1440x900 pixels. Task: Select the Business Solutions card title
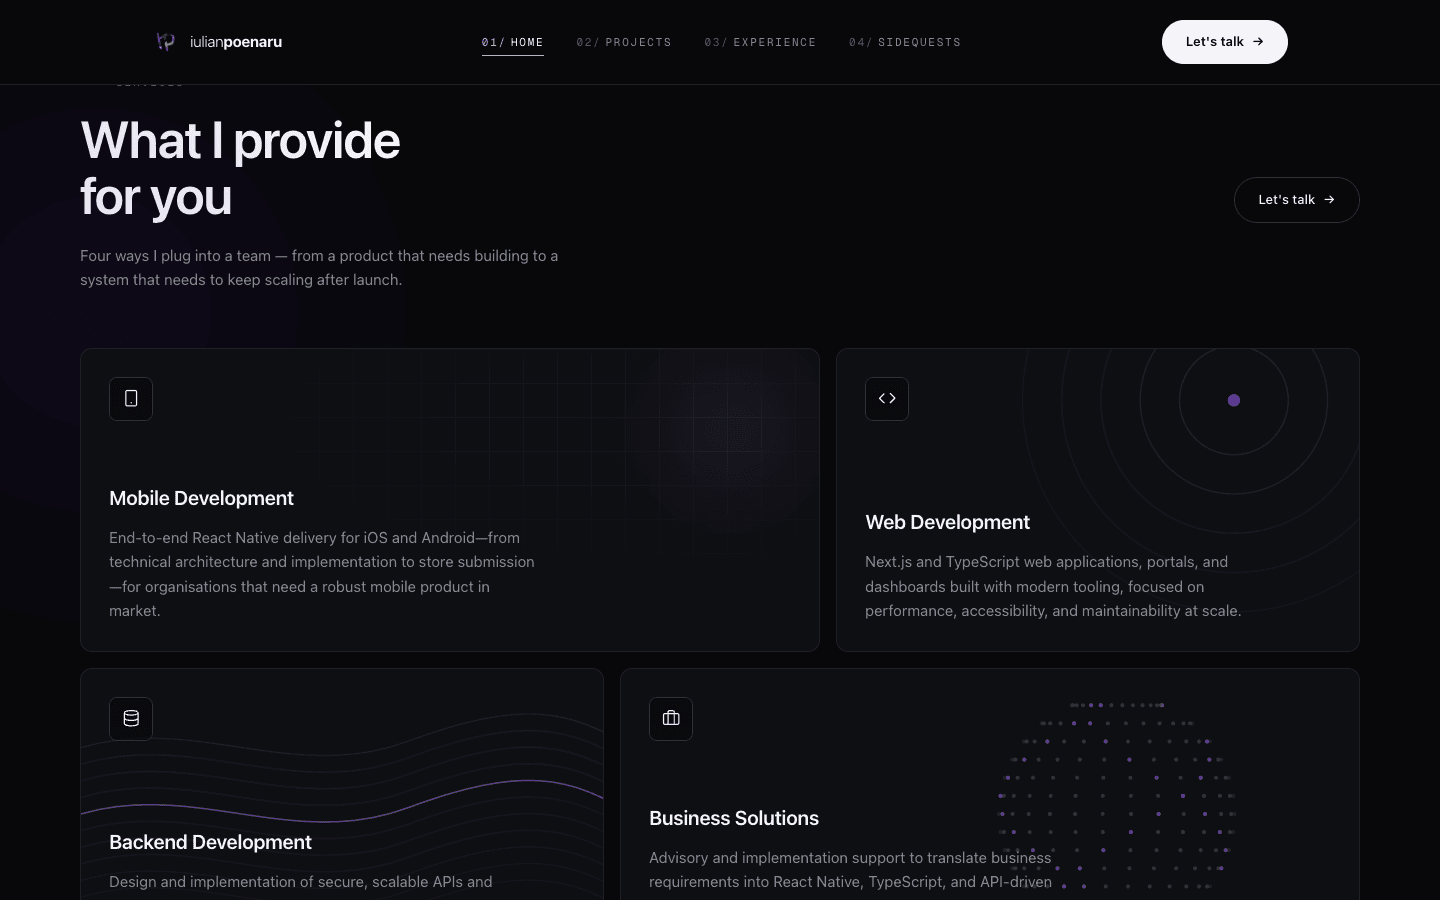coord(734,818)
